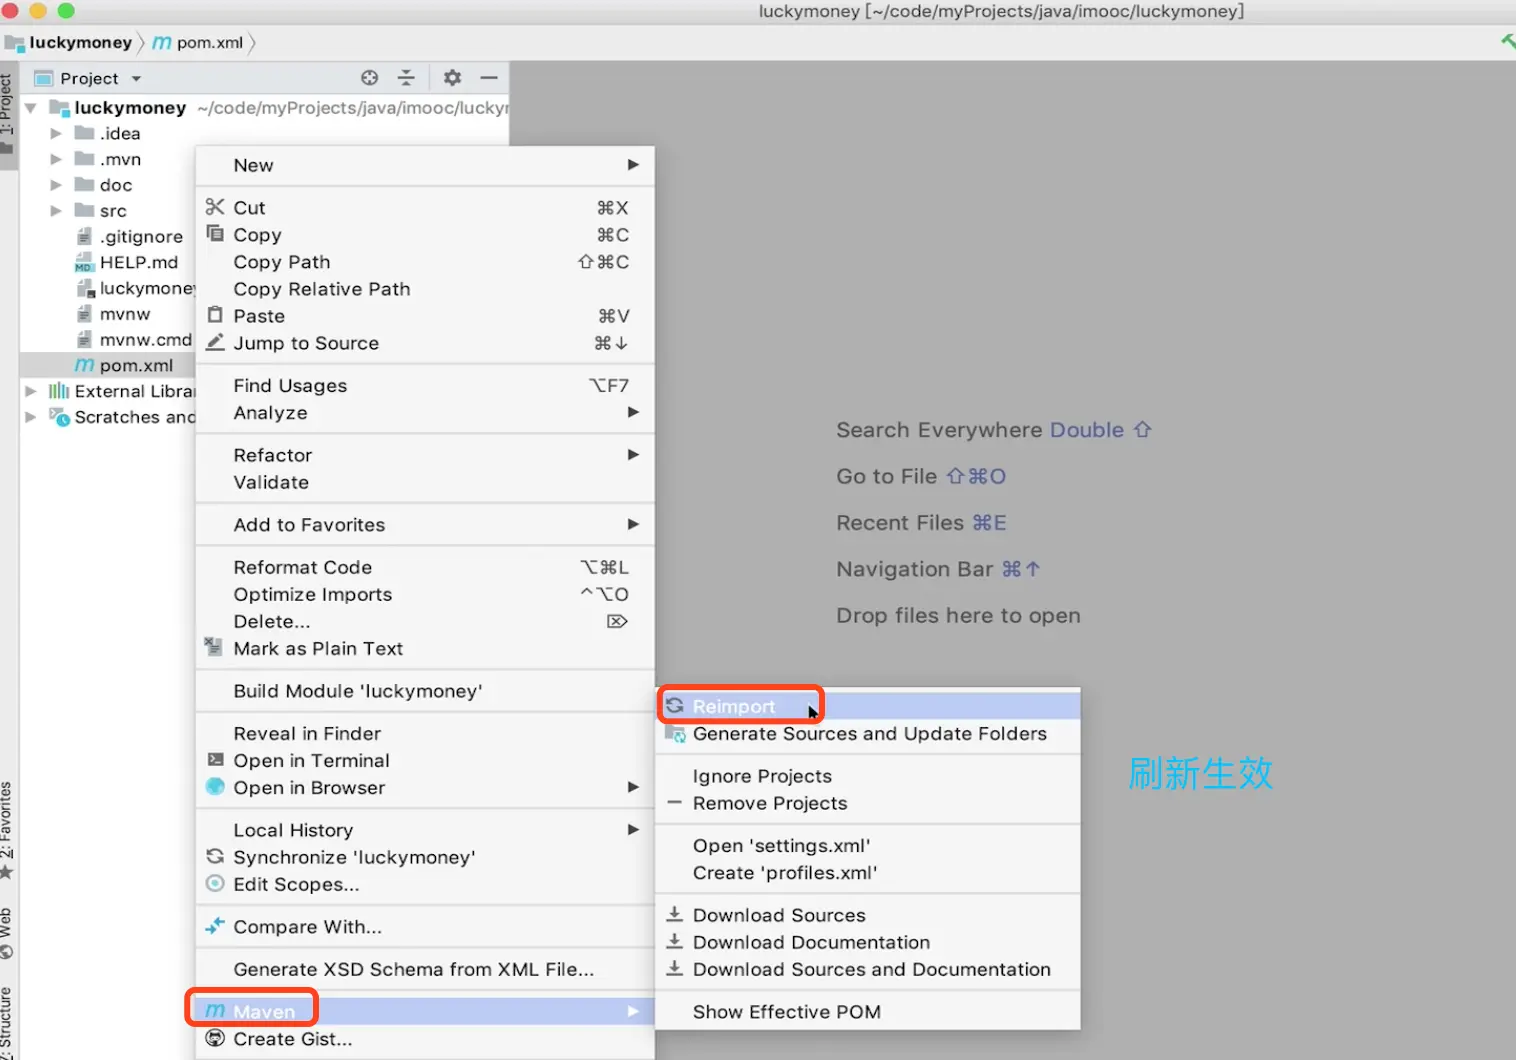Select Copy Path menu entry

[425, 262]
